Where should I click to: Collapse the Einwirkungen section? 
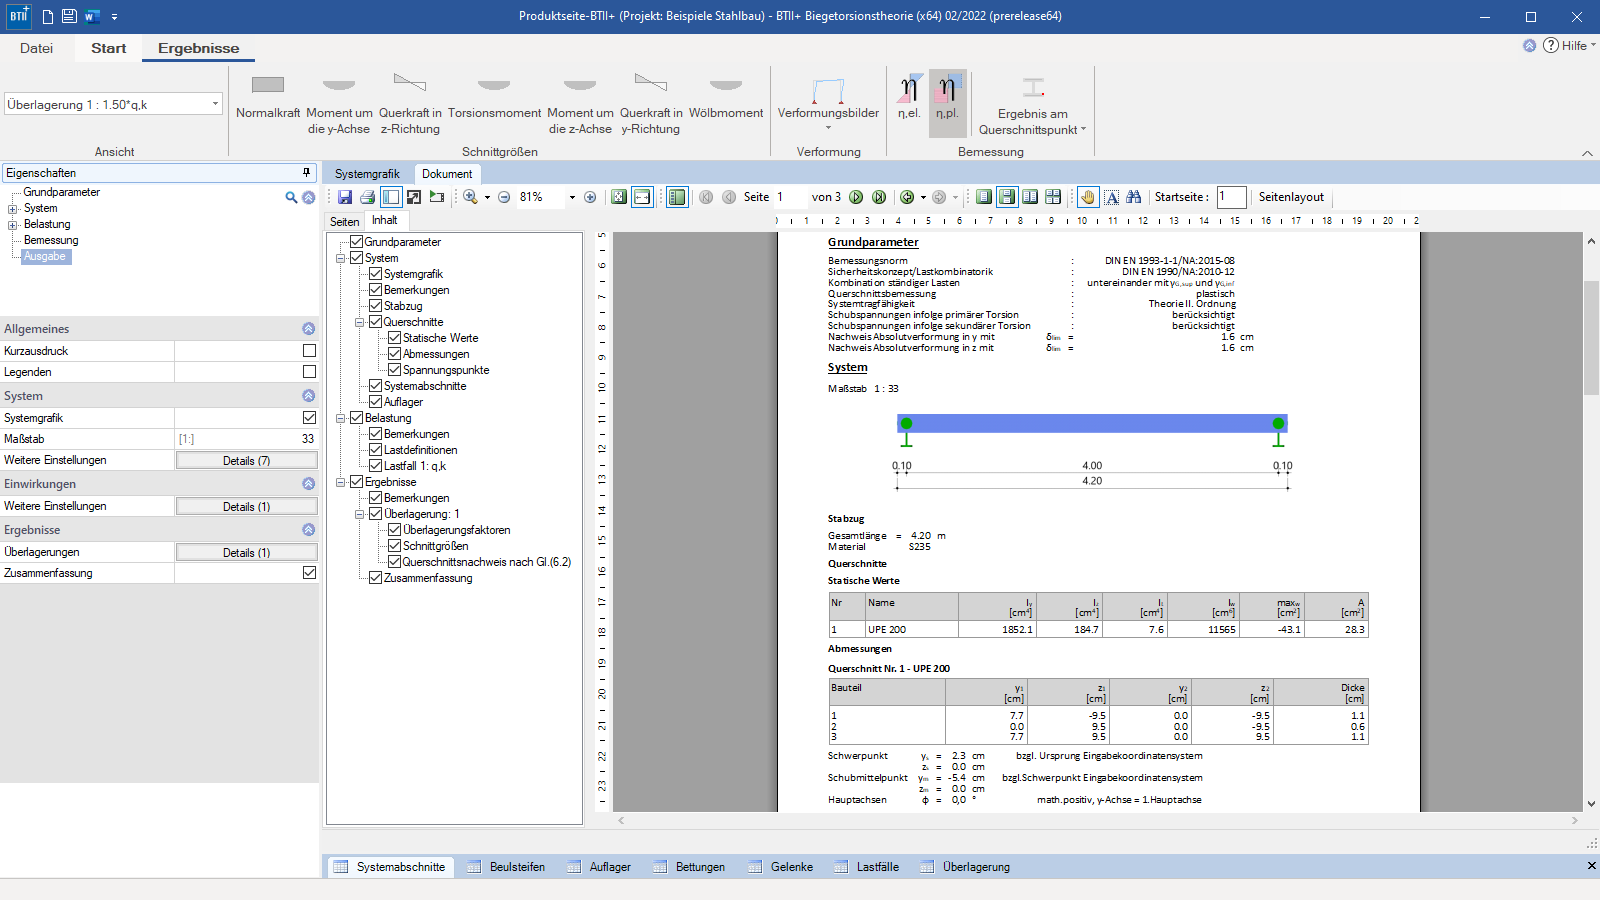coord(308,484)
